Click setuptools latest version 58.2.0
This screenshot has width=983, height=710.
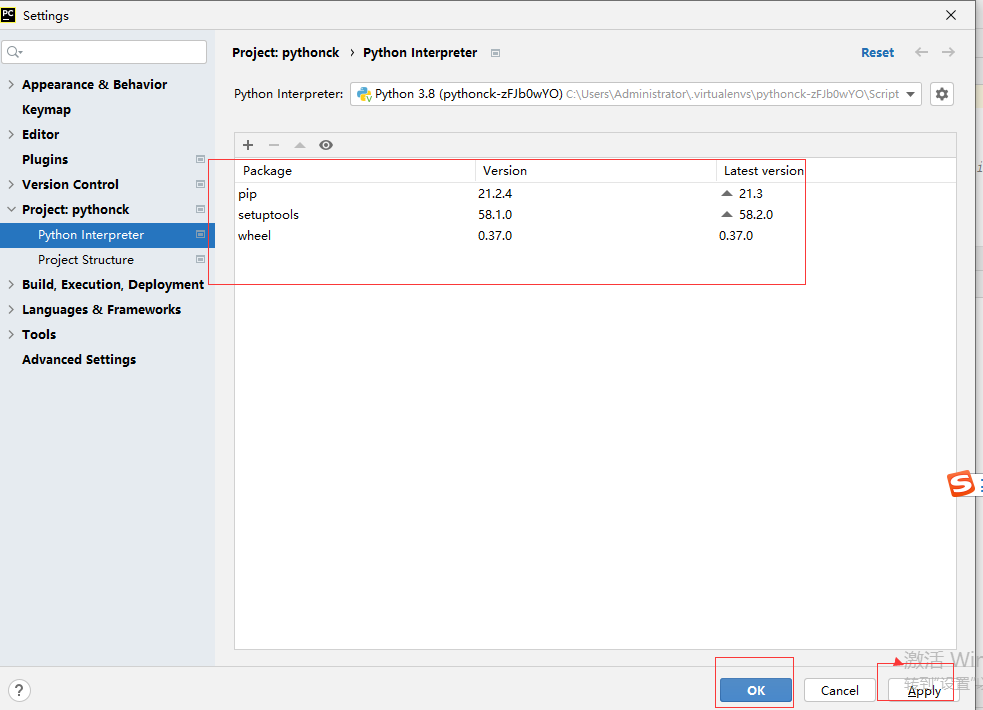pos(755,214)
